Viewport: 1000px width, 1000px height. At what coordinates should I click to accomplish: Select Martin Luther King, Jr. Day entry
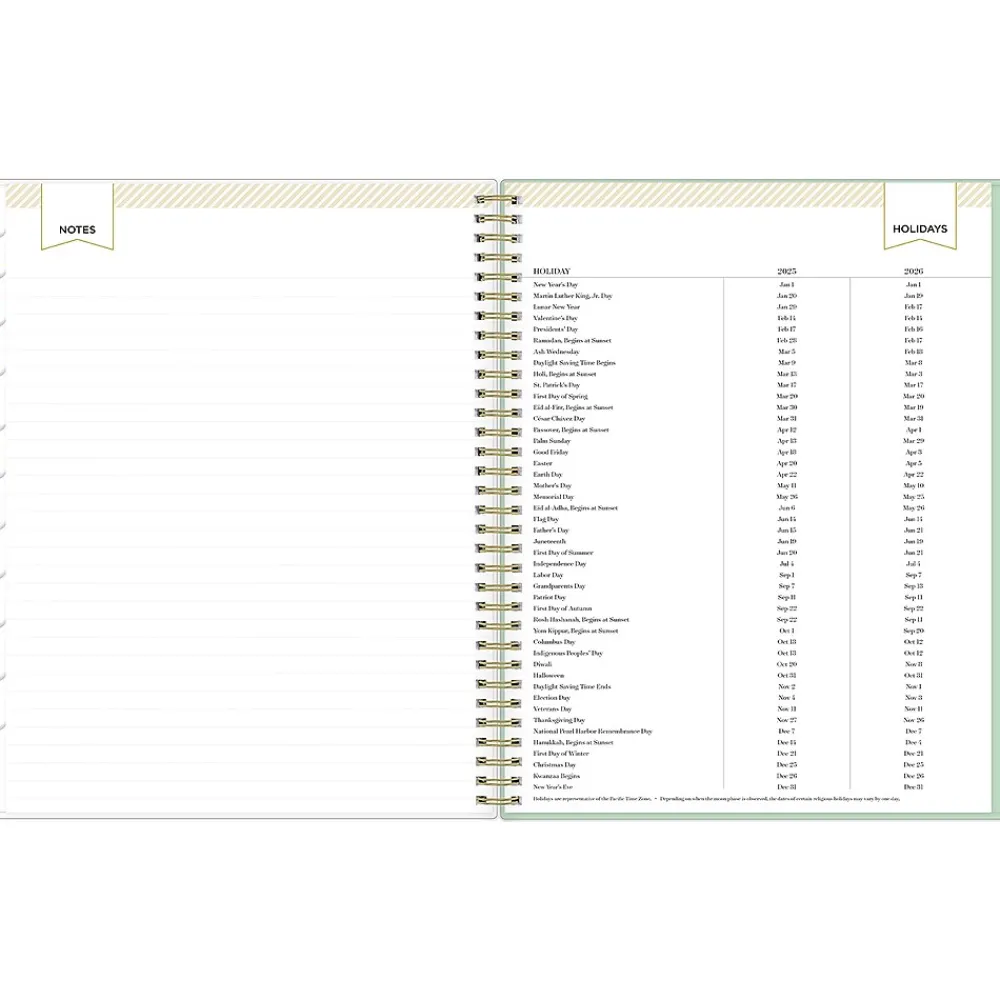click(572, 296)
